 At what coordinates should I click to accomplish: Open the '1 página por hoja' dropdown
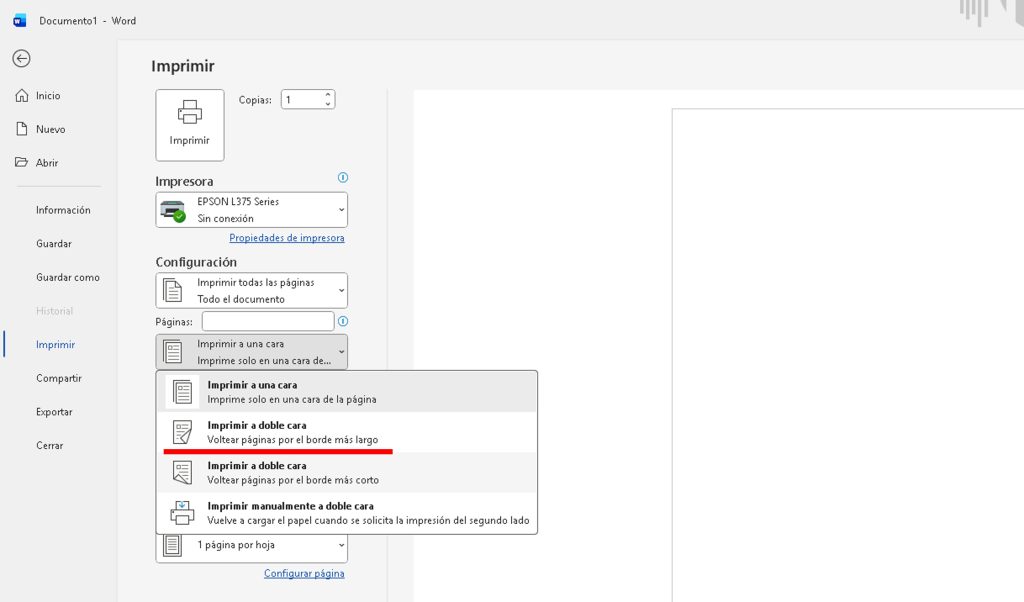pyautogui.click(x=252, y=546)
